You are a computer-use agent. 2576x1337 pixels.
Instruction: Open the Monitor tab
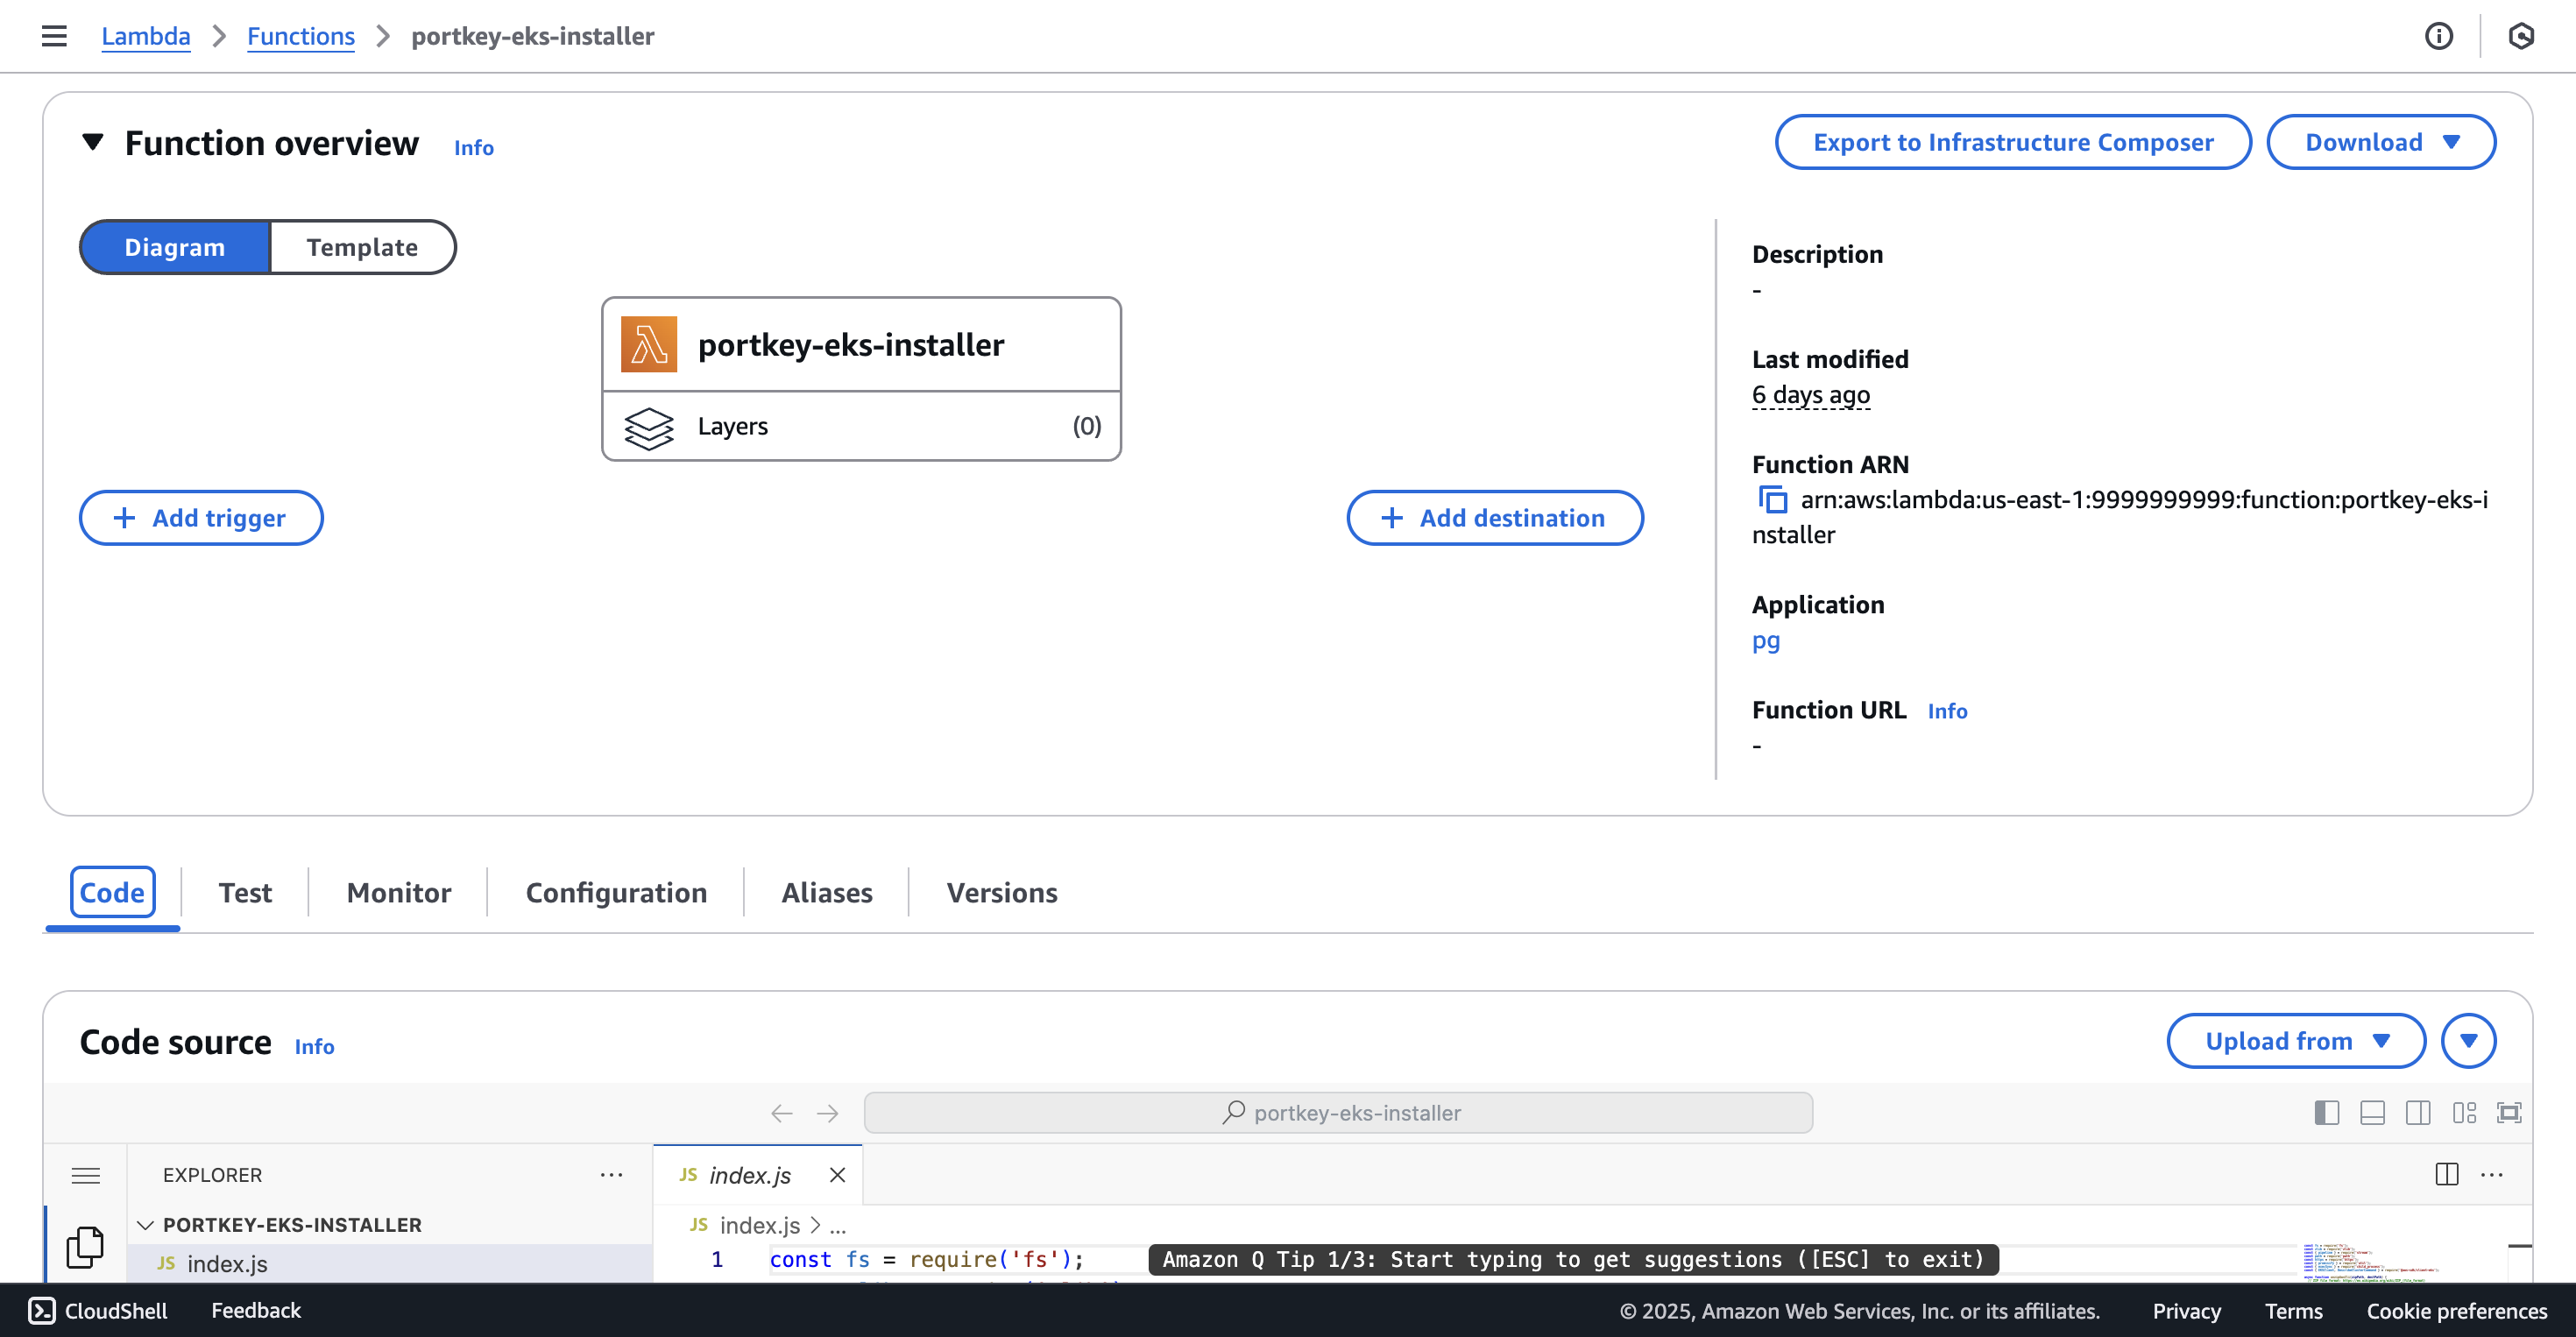pos(398,892)
